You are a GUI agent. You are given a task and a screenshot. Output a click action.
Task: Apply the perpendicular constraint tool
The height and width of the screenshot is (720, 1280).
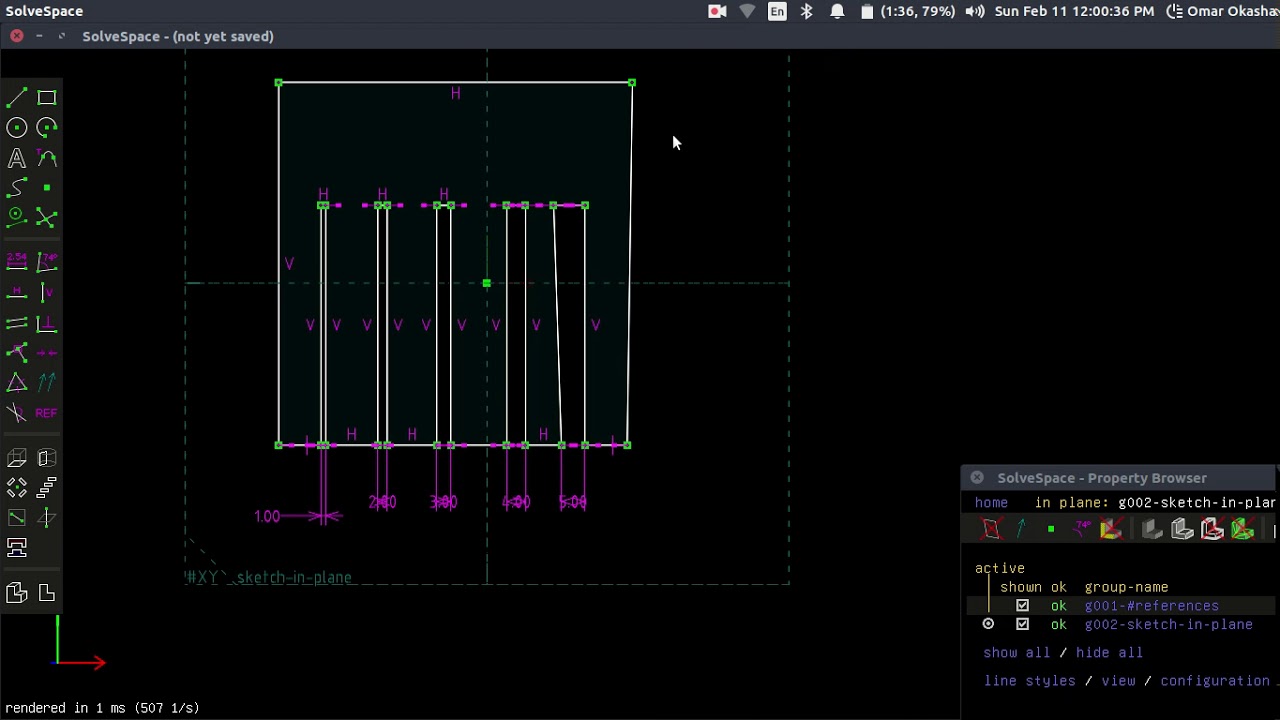coord(47,323)
